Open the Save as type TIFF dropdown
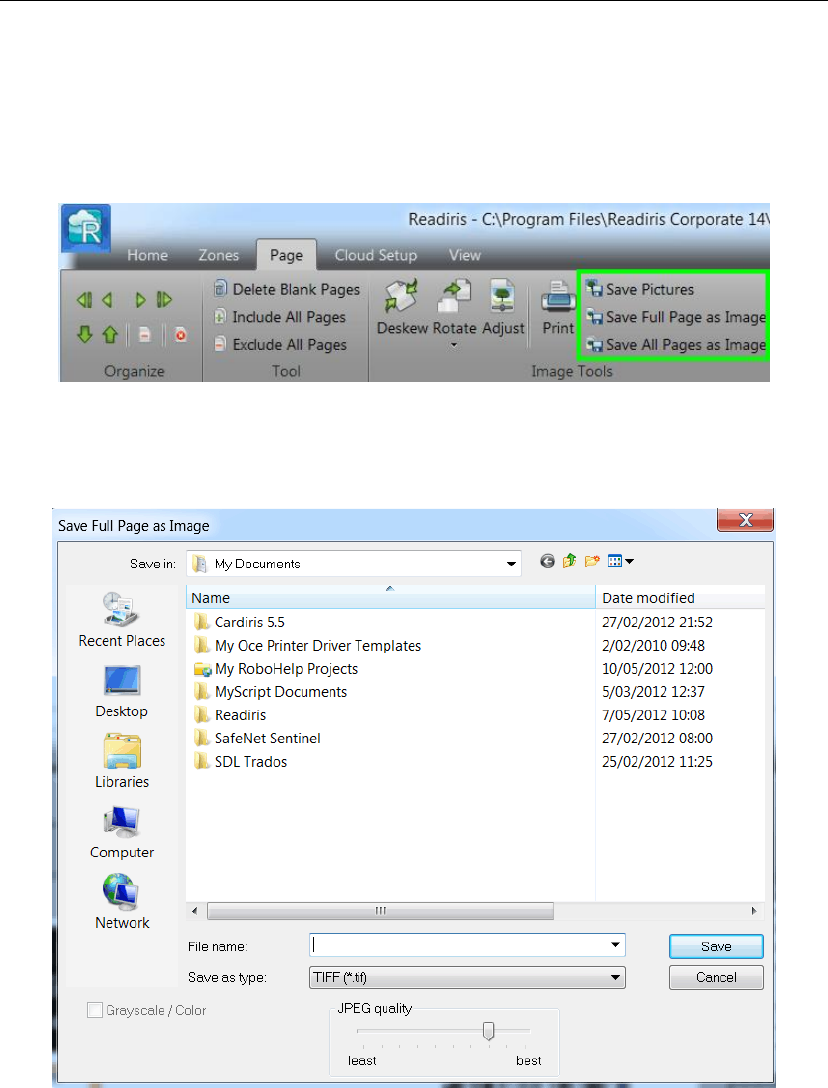Screen dimensions: 828x1088 (x=467, y=977)
